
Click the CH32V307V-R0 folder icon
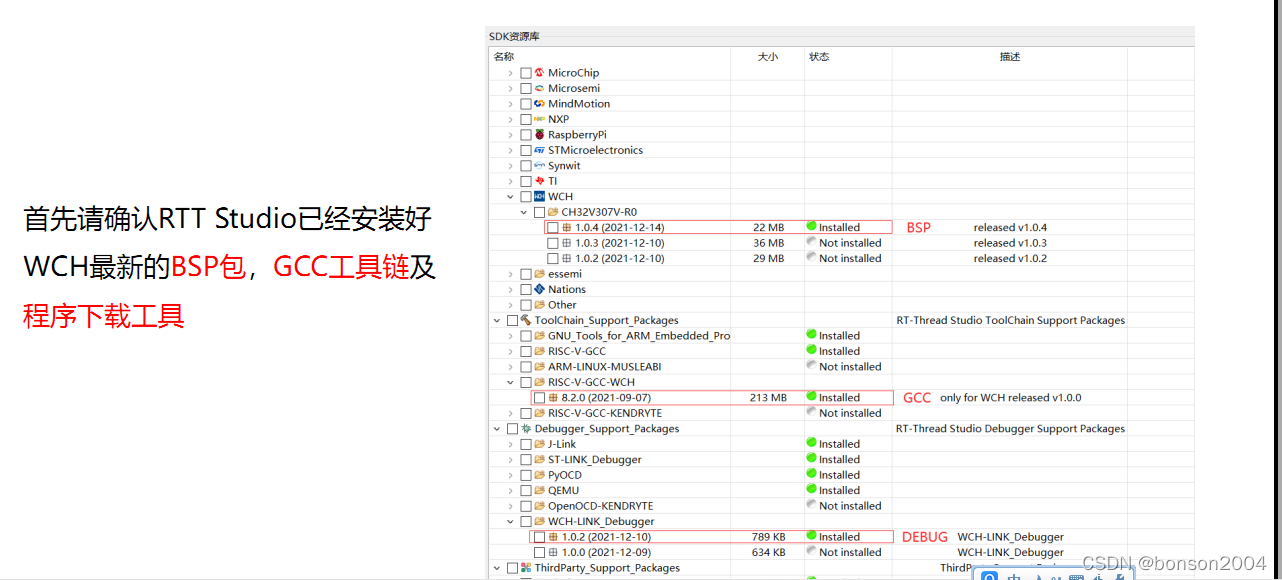(553, 212)
